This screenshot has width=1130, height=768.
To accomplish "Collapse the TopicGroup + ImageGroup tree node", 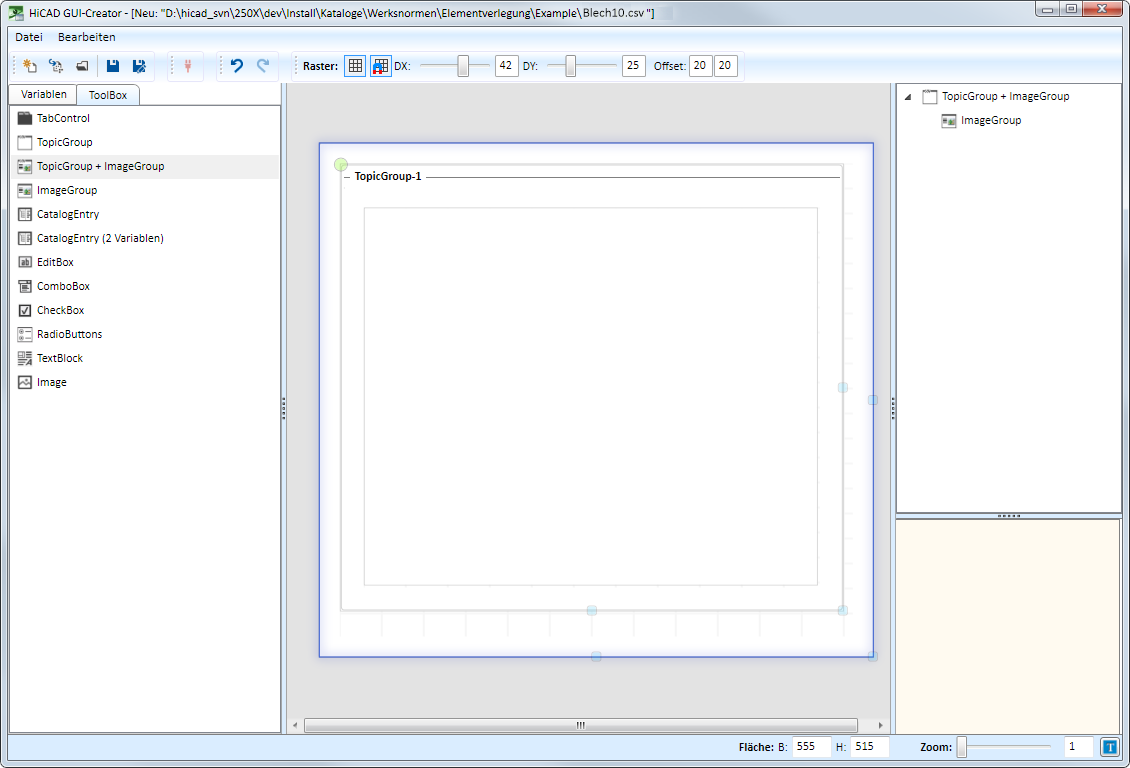I will pos(907,97).
